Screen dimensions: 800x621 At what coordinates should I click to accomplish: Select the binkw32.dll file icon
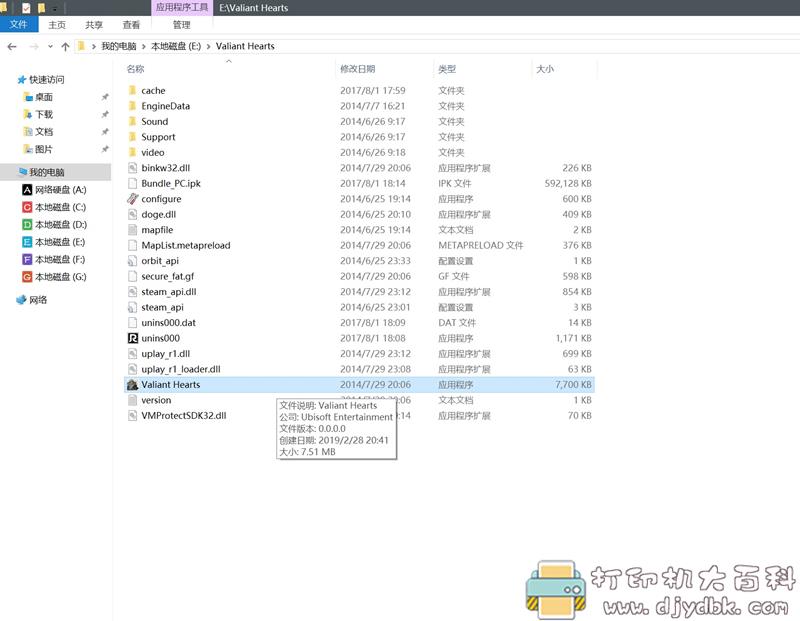[x=133, y=168]
